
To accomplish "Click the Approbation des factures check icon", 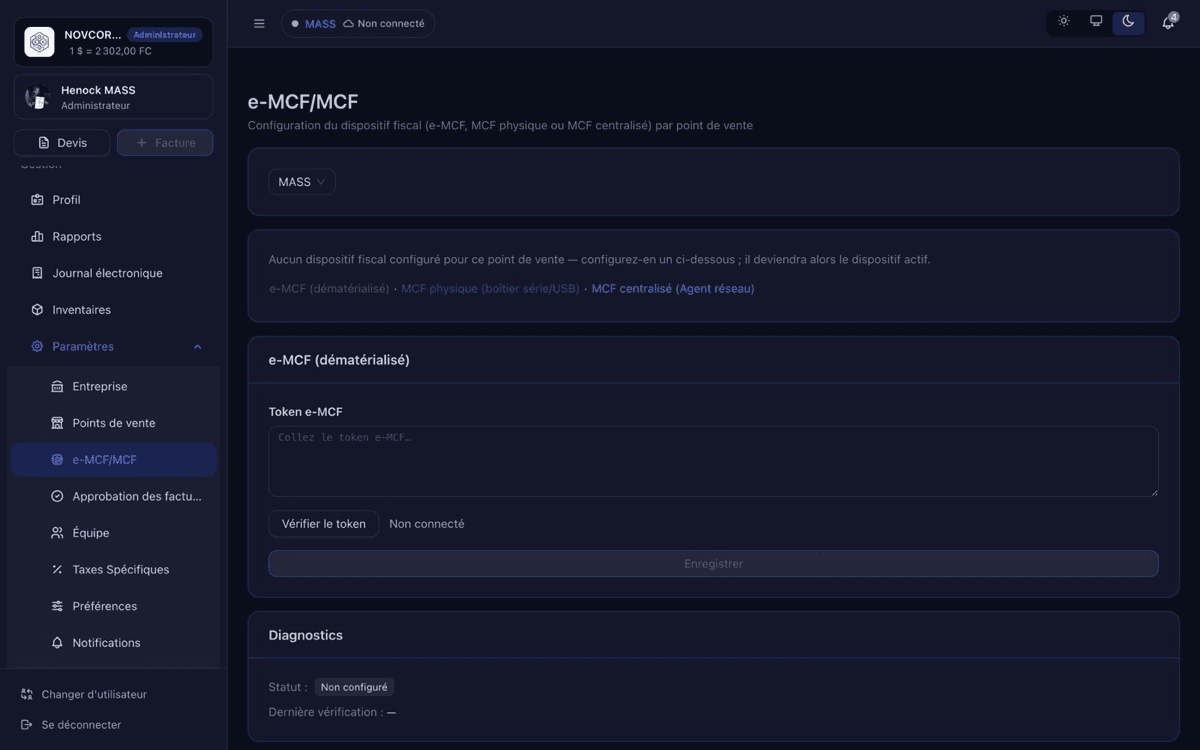I will coord(57,497).
